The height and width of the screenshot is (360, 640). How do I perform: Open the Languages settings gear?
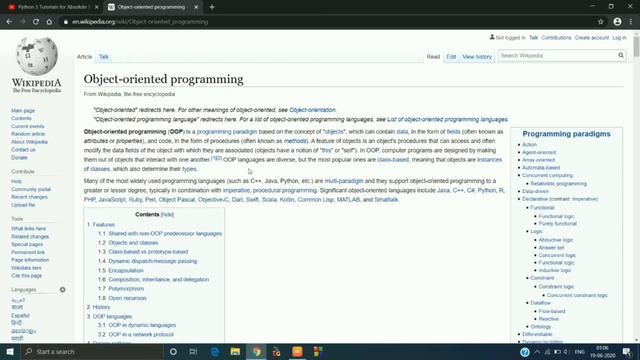[x=62, y=290]
